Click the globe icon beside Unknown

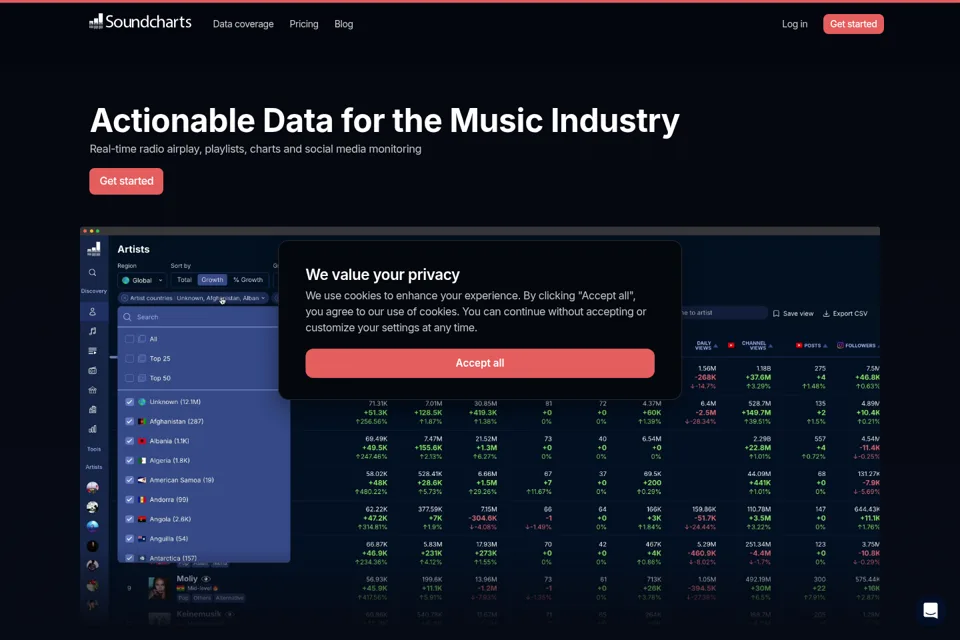(x=142, y=402)
